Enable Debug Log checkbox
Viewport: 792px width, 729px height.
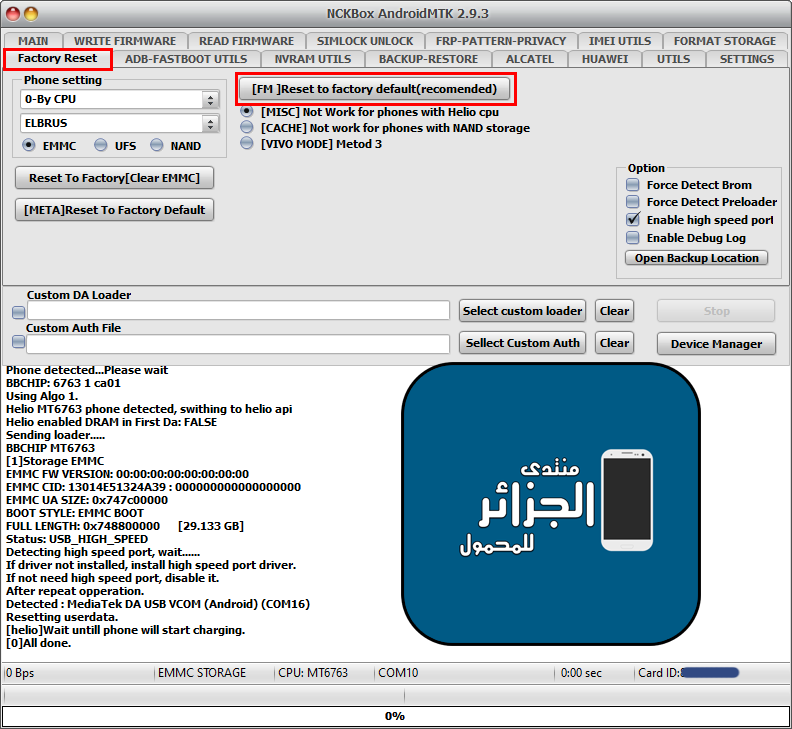(x=632, y=238)
